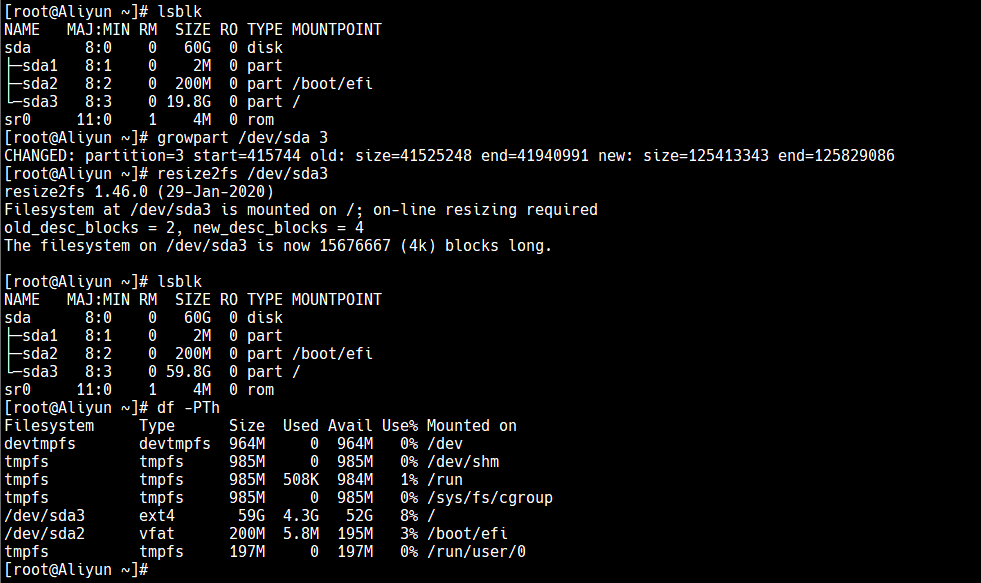Click the second lsblk command
The image size is (981, 583).
click(x=180, y=282)
